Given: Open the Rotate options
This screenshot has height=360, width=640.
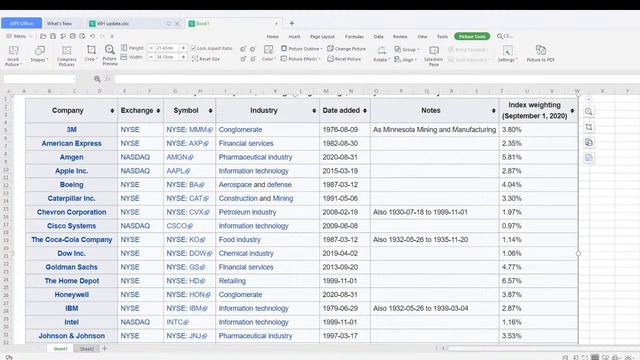Looking at the screenshot, I should point(381,53).
